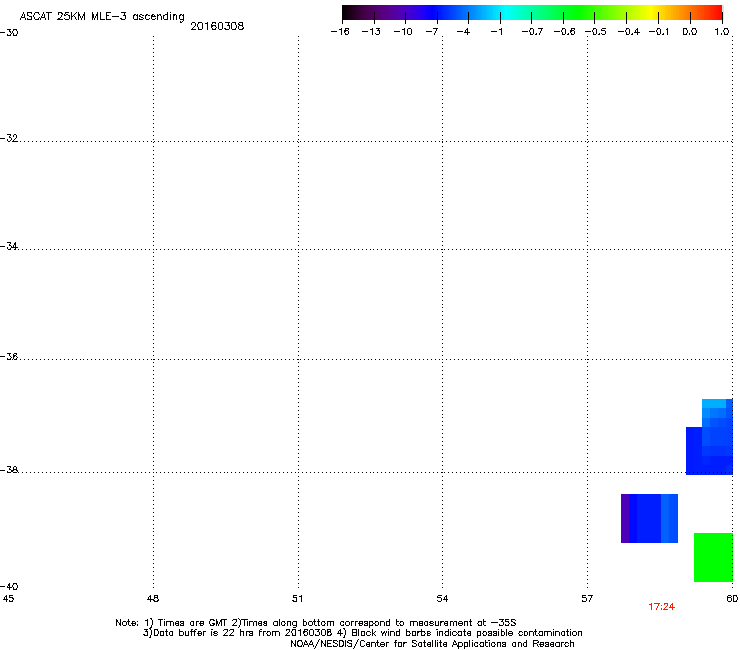Click the -0.6 color bar label
740x650 pixels.
pos(564,32)
